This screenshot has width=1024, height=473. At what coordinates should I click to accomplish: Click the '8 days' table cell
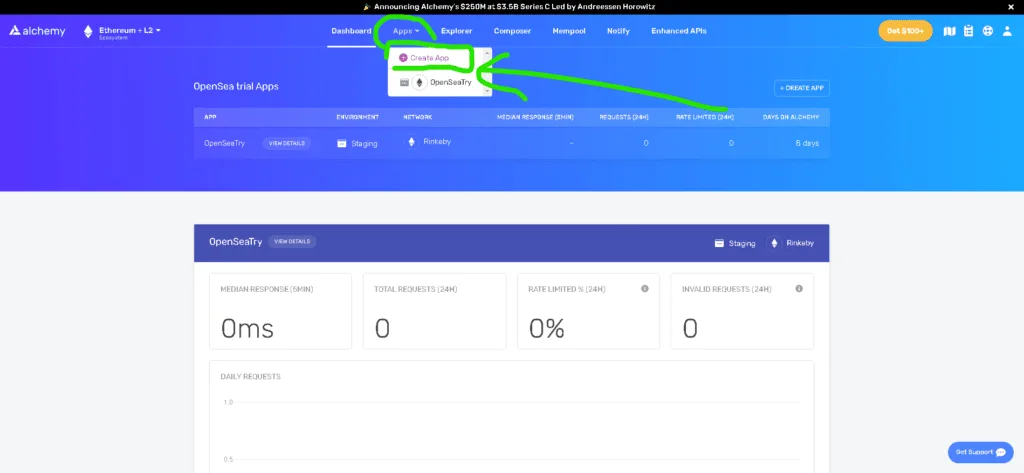click(x=807, y=143)
